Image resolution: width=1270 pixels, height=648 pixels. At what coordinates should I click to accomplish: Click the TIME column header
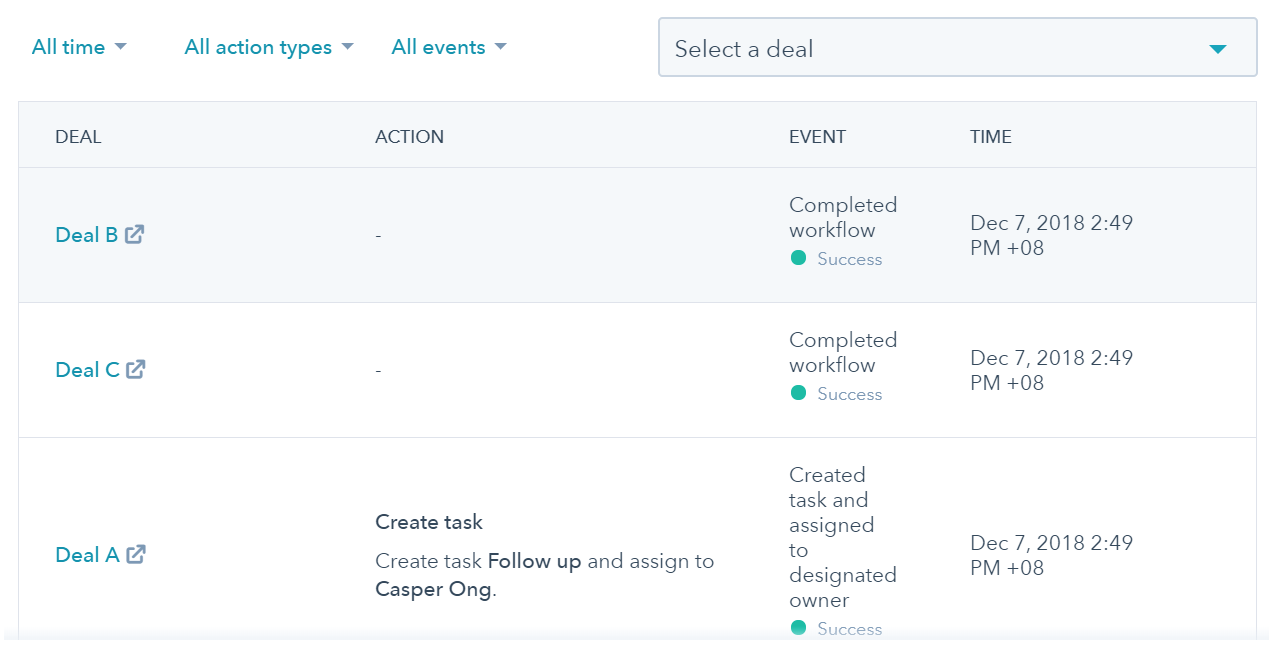(990, 137)
